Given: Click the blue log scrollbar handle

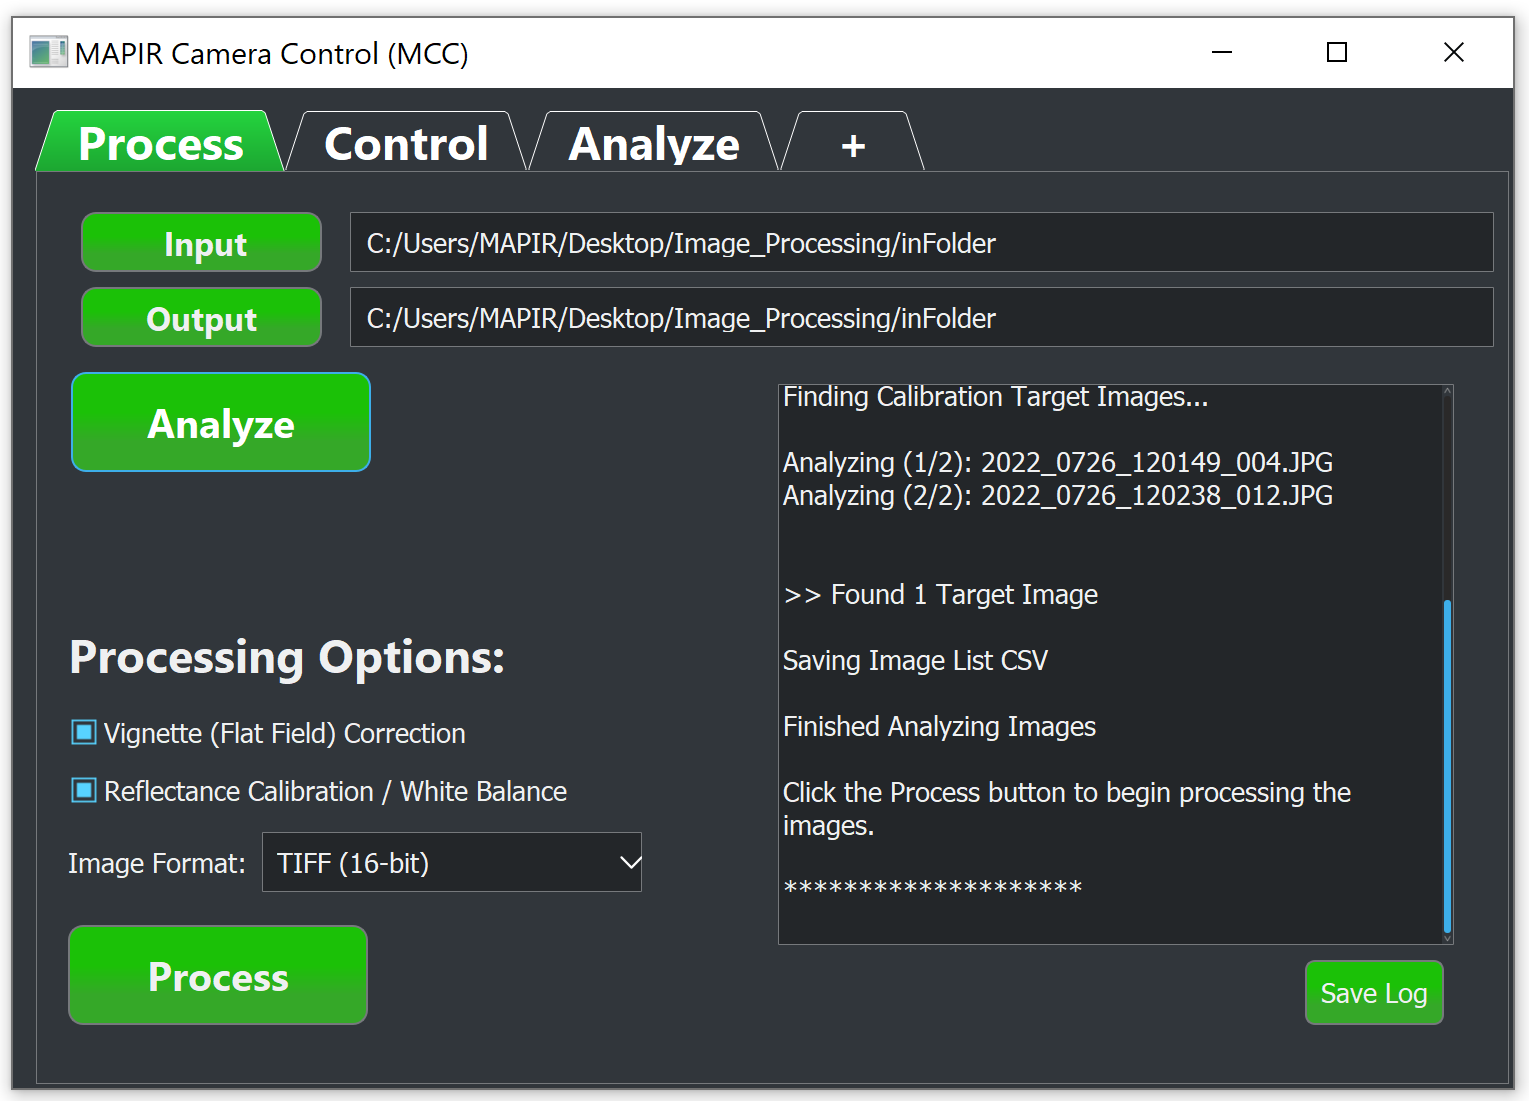Looking at the screenshot, I should 1447,765.
